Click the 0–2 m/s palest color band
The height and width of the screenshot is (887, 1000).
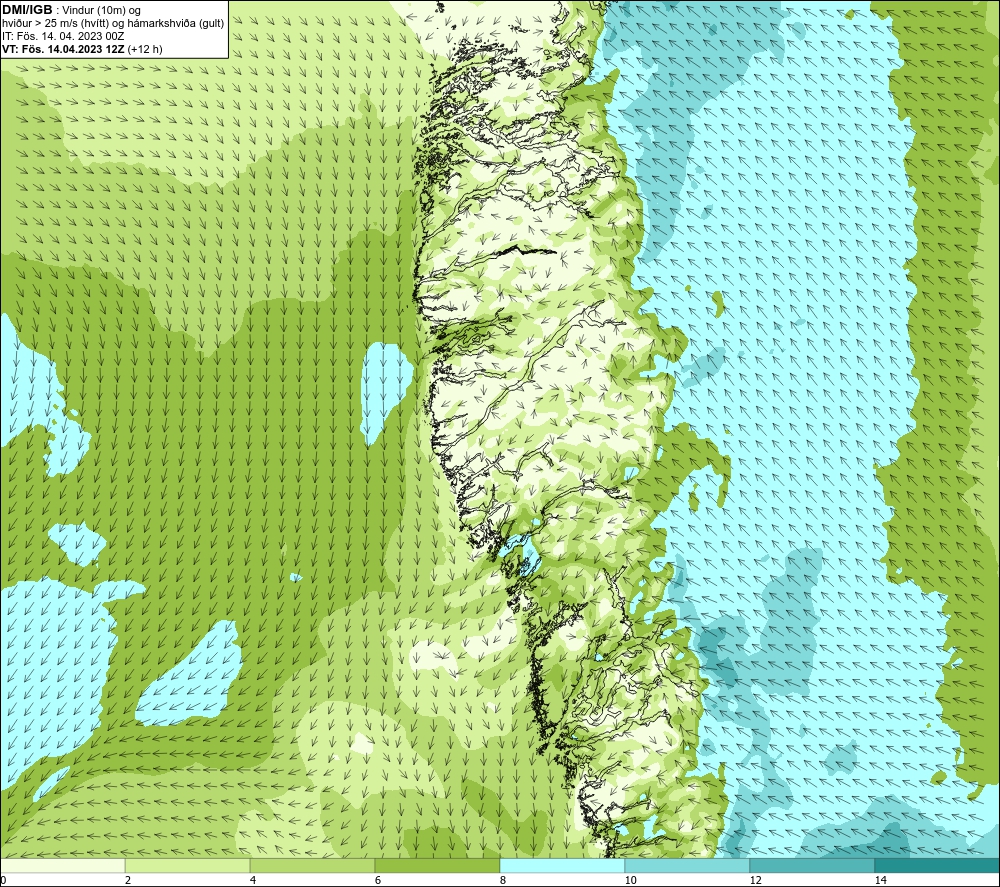coord(62,865)
